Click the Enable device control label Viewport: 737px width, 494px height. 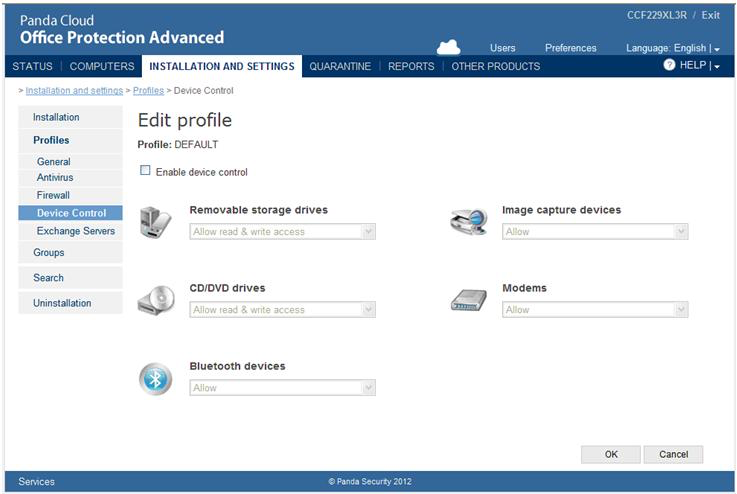[202, 172]
